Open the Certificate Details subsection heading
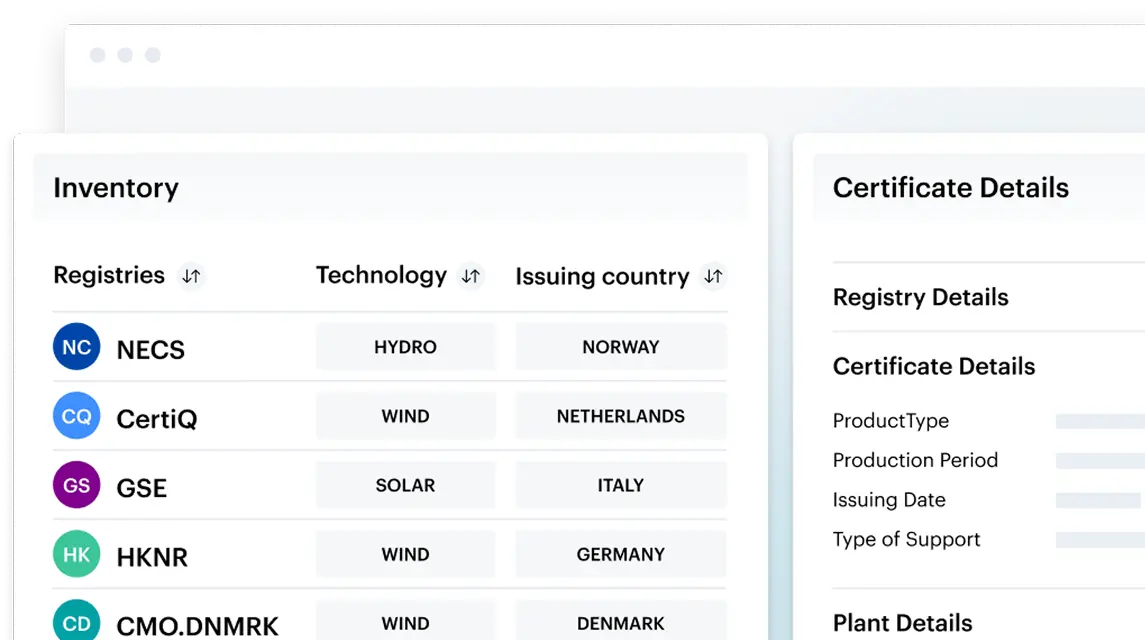 934,366
